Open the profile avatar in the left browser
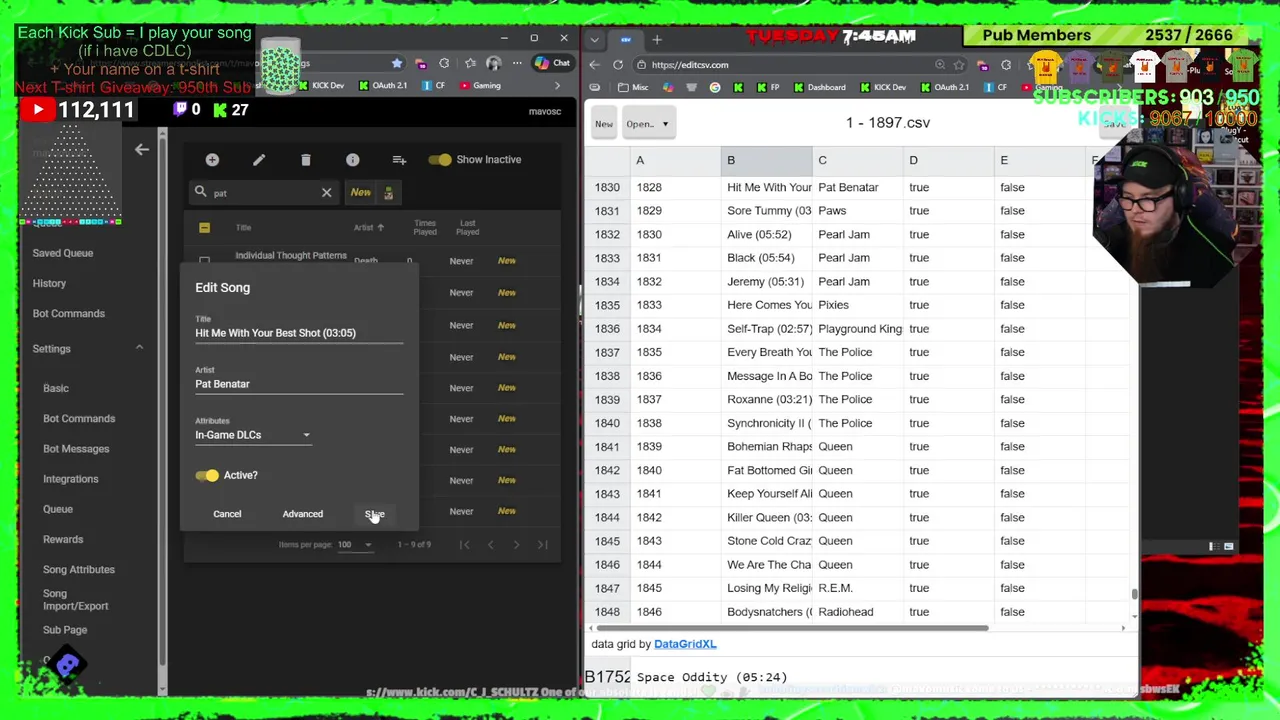 tap(493, 63)
